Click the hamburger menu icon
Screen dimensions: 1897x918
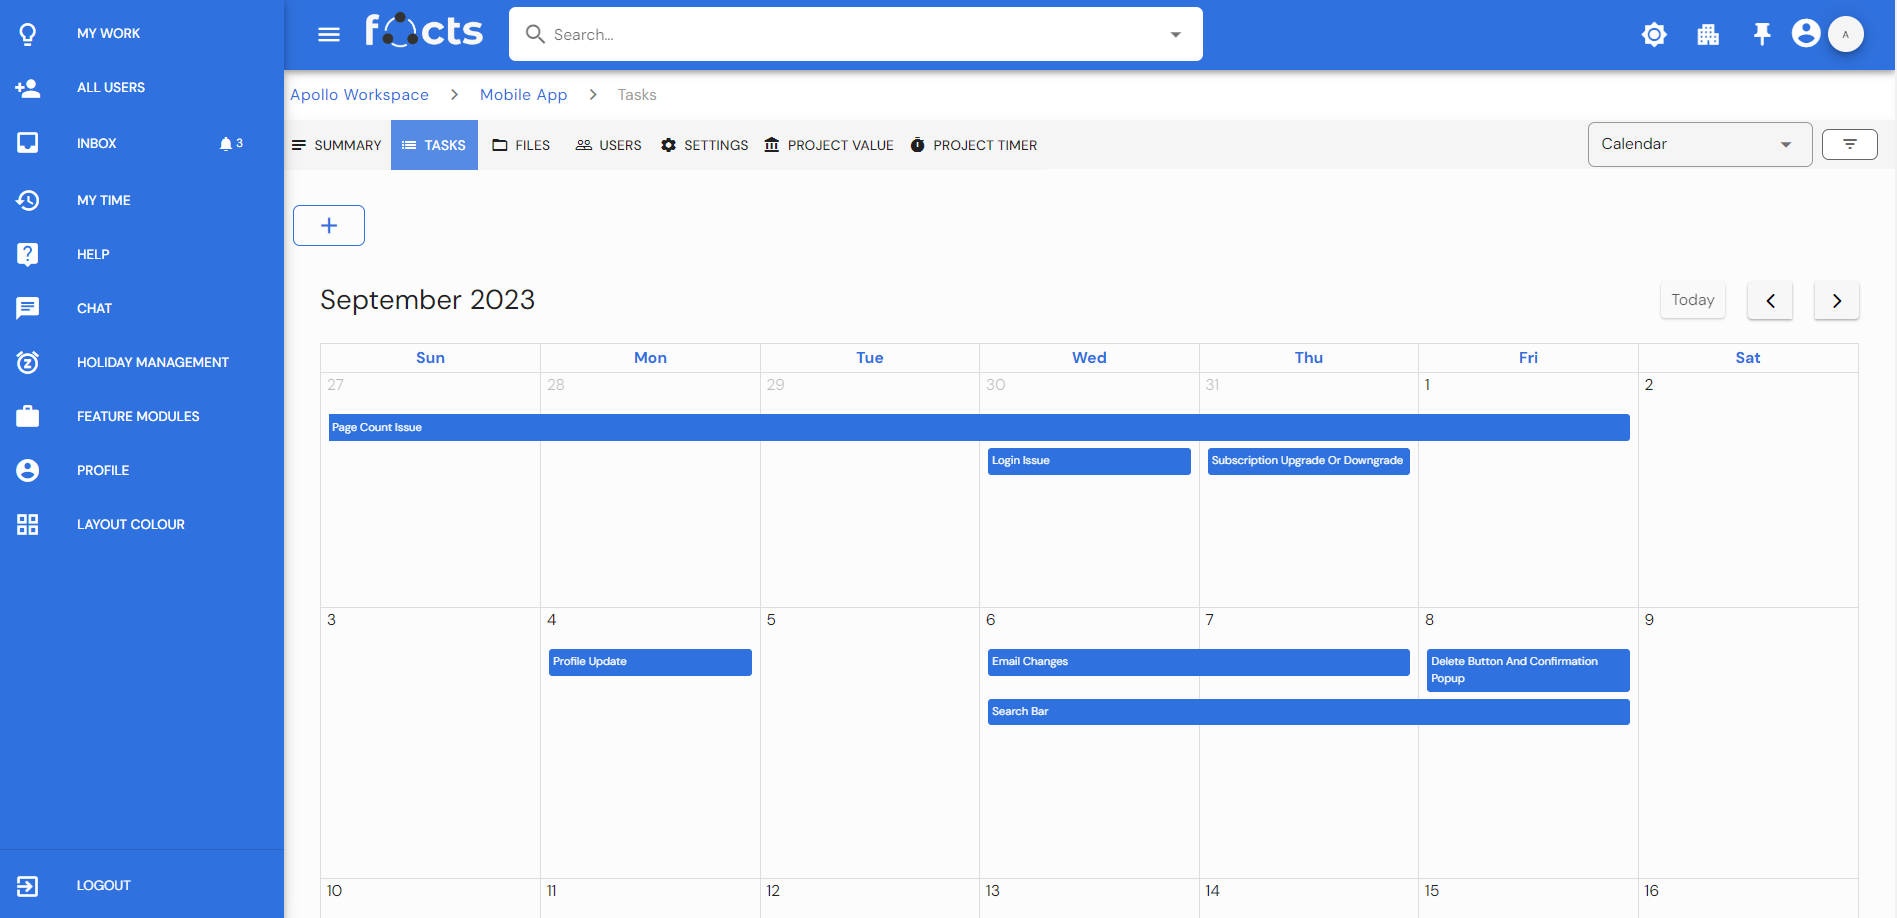pyautogui.click(x=329, y=35)
